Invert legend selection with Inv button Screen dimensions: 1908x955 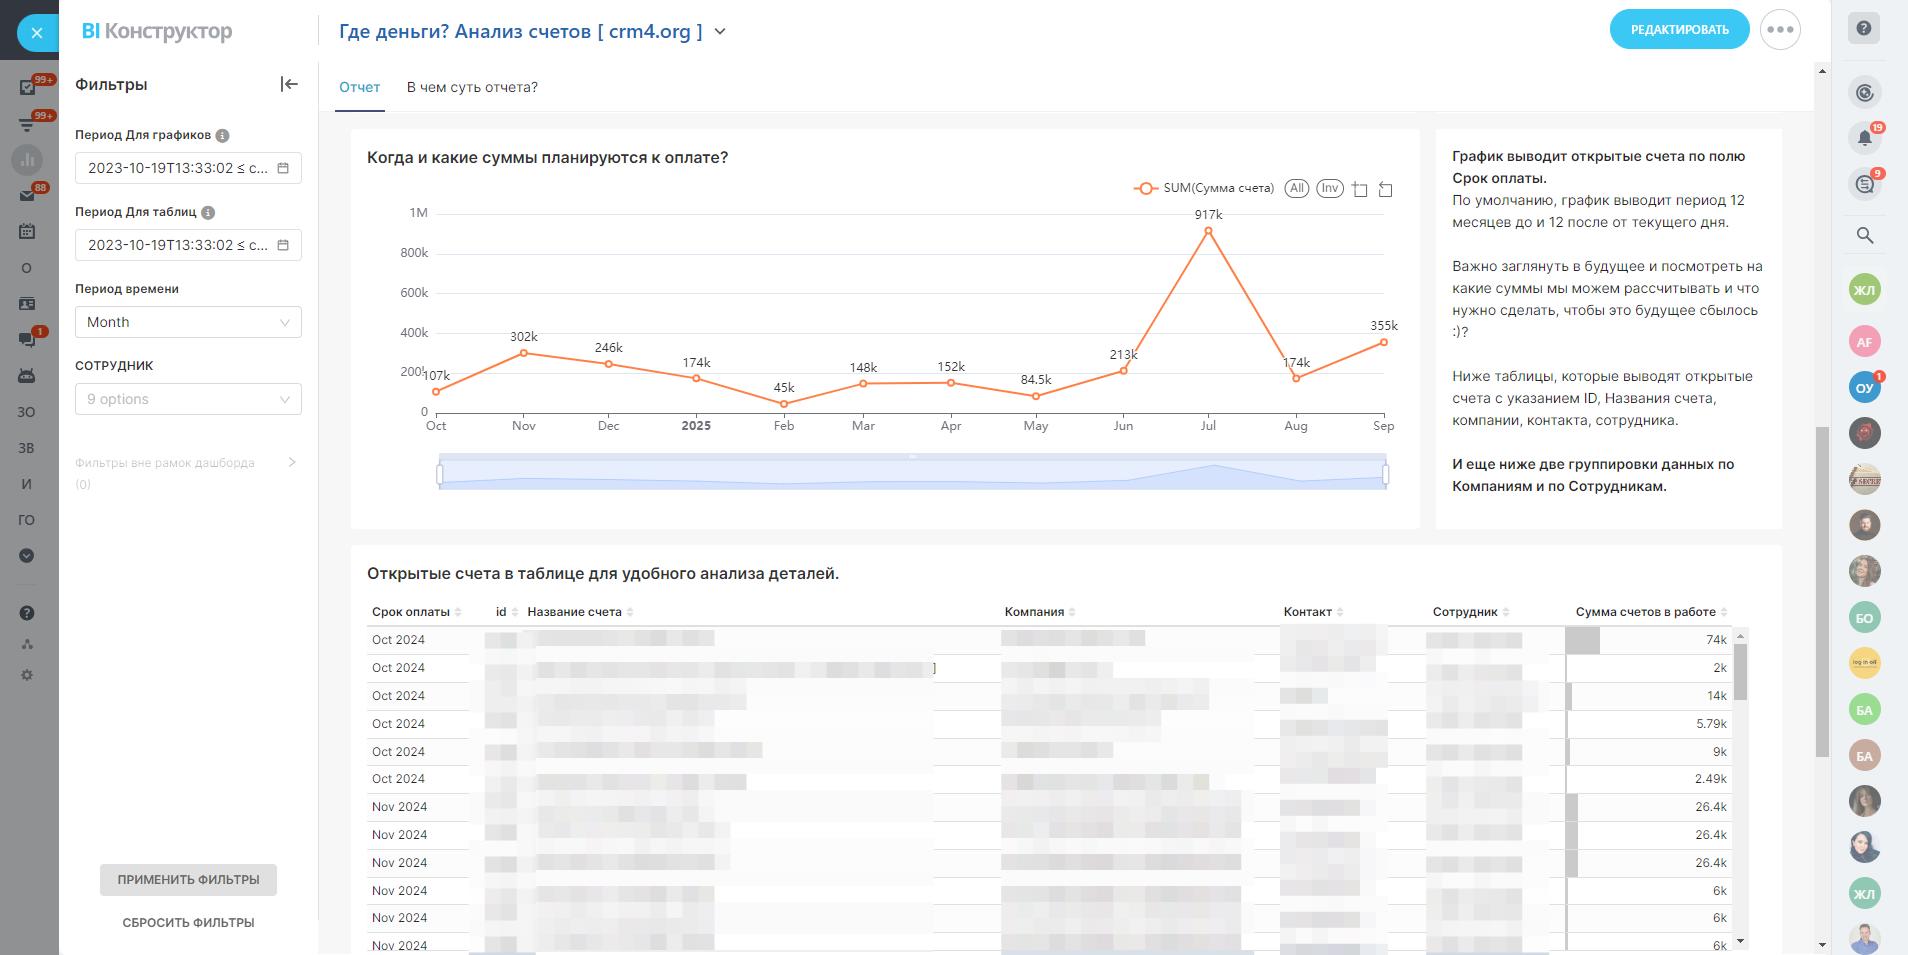click(1329, 188)
